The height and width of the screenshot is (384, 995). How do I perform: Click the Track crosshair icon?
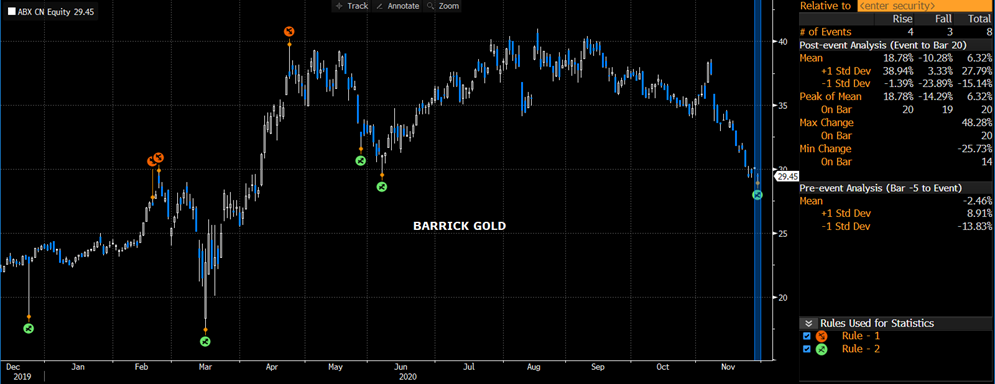tap(339, 6)
